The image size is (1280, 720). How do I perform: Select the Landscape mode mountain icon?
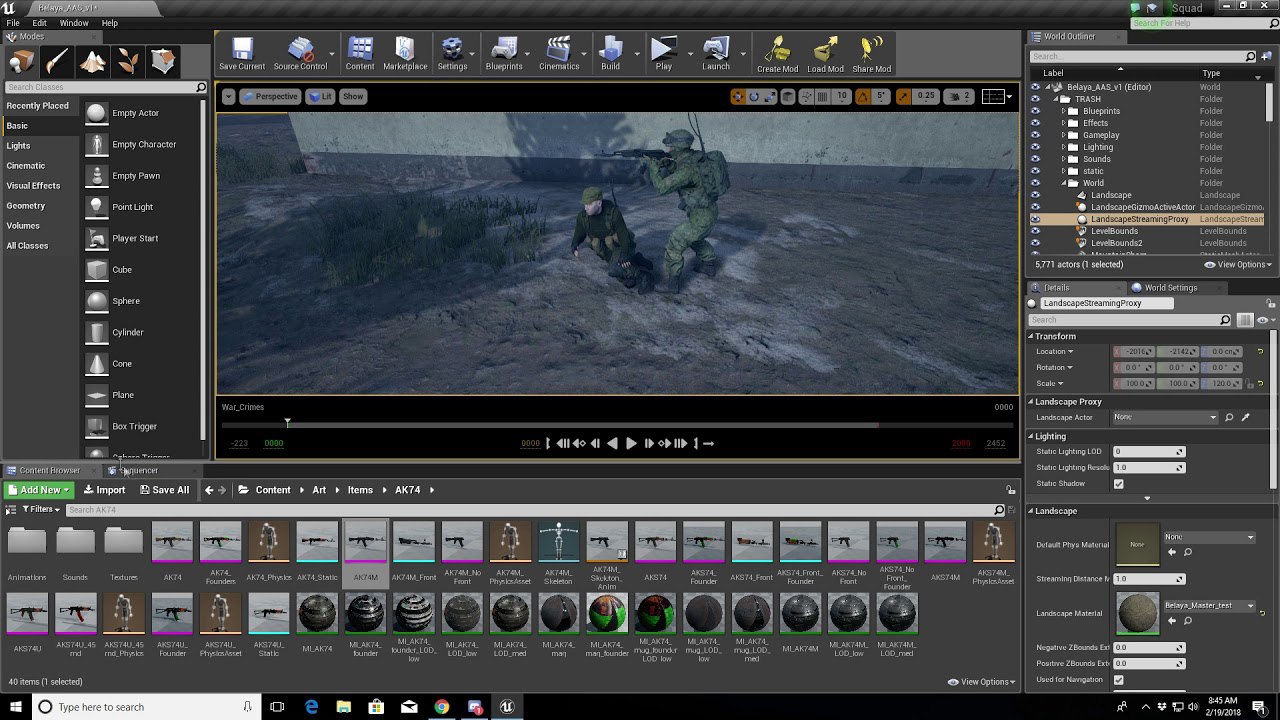tap(92, 62)
